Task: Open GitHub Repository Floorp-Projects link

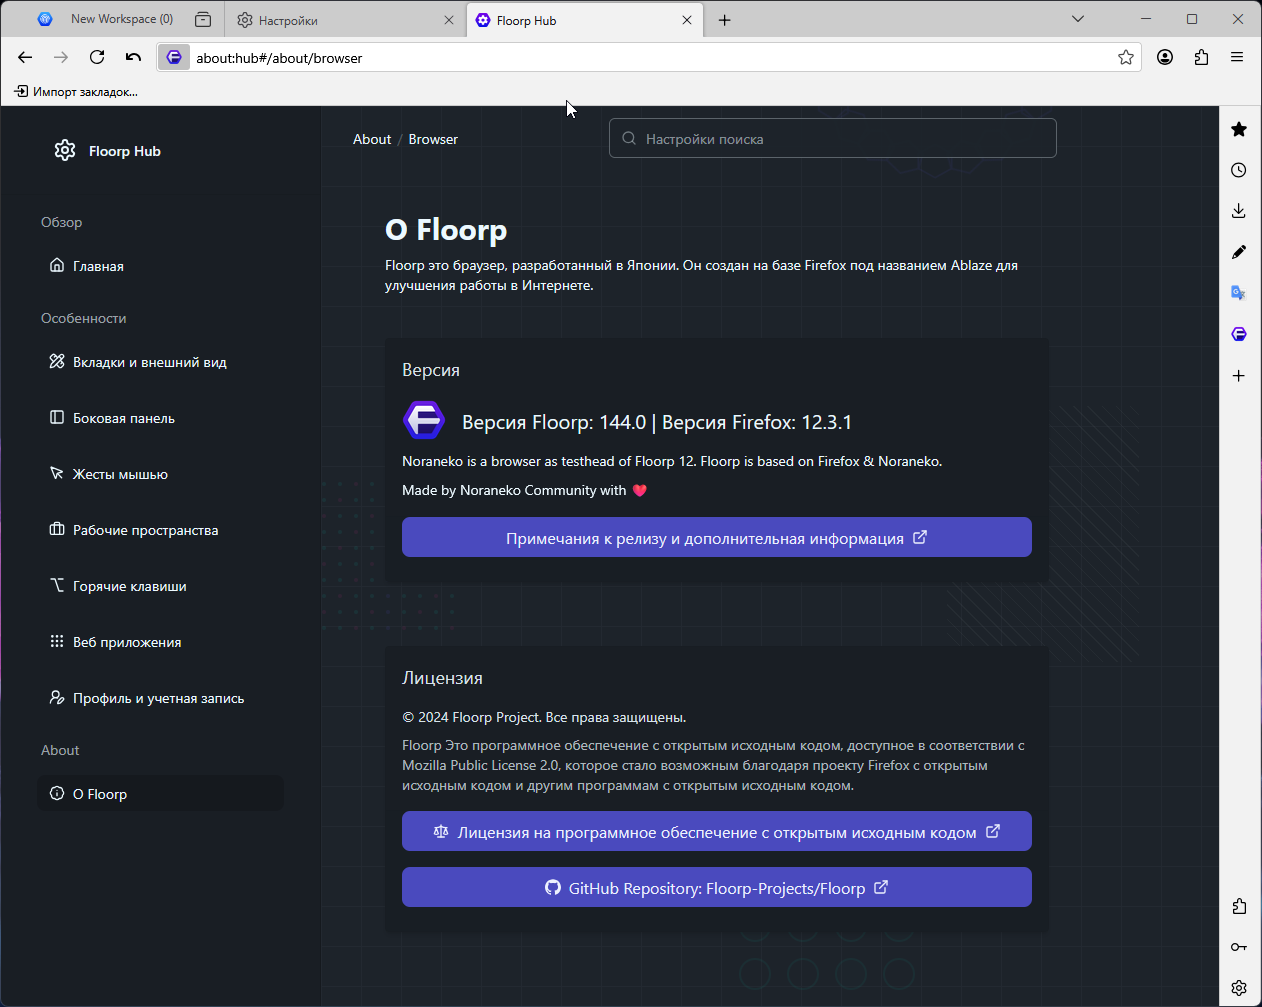Action: (716, 888)
